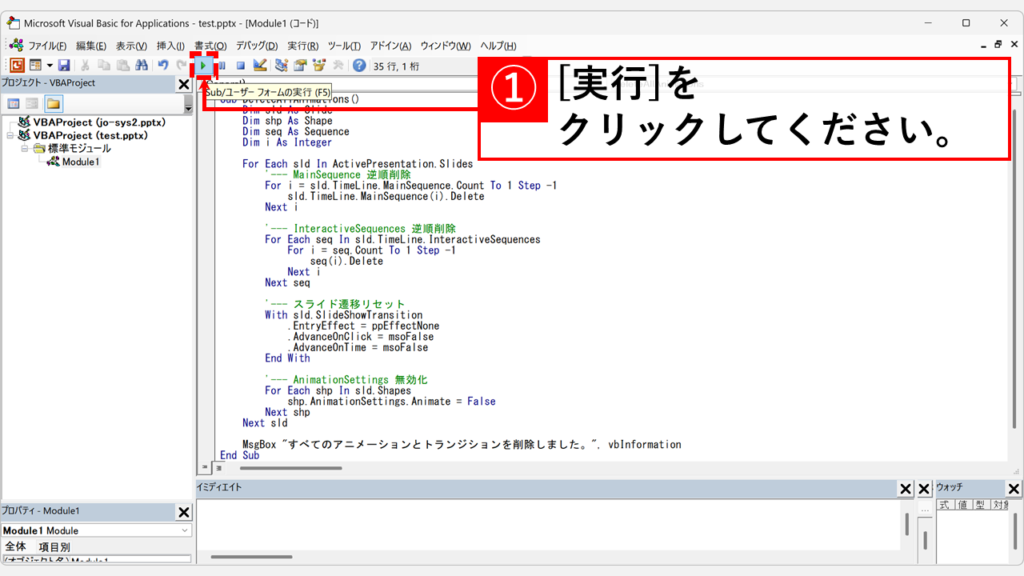Viewport: 1024px width, 576px height.
Task: Toggle Folders icon in Project panel
Action: [x=54, y=104]
